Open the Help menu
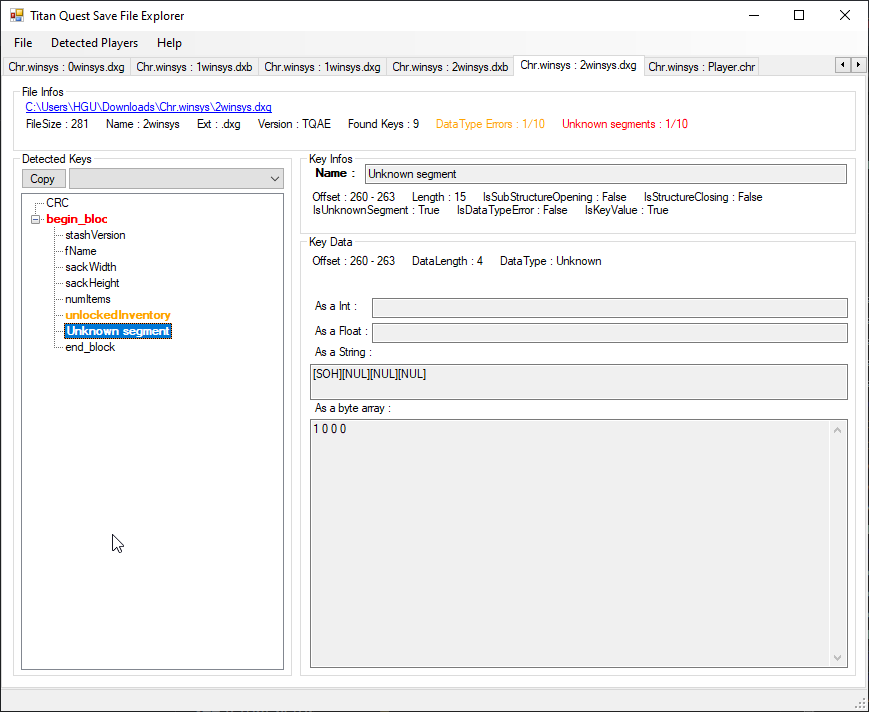869x712 pixels. 169,43
